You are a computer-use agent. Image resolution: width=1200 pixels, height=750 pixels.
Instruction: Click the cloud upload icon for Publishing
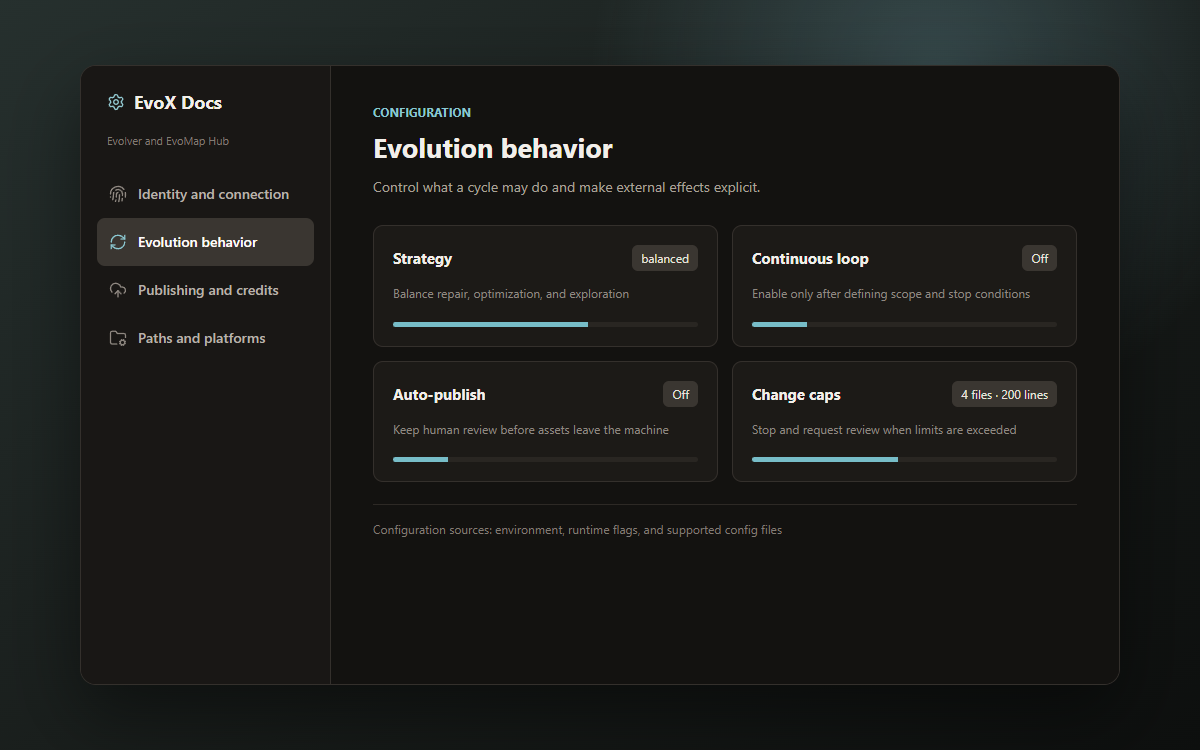tap(118, 290)
